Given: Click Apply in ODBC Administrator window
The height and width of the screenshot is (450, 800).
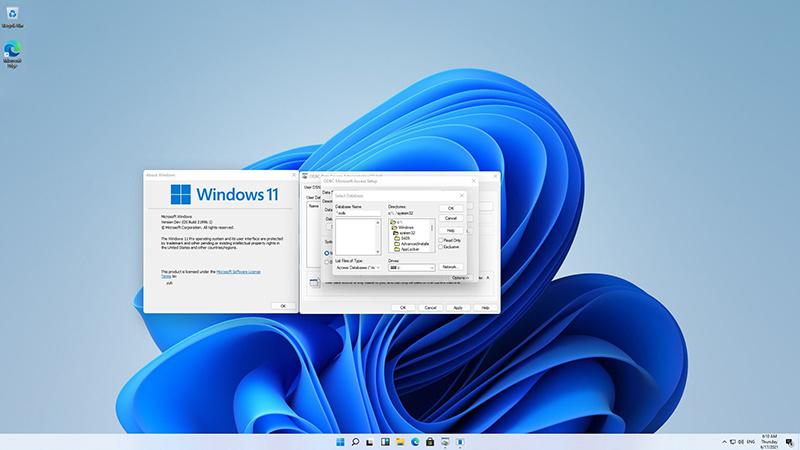Looking at the screenshot, I should (458, 308).
